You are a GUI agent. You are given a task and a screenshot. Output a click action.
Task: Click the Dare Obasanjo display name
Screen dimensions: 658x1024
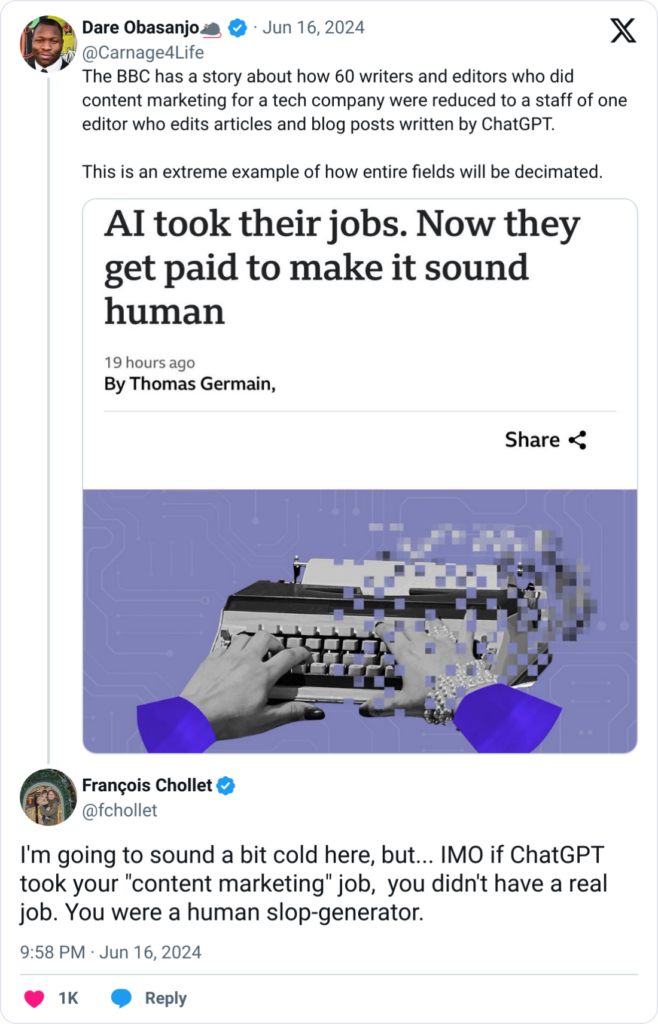(x=140, y=27)
